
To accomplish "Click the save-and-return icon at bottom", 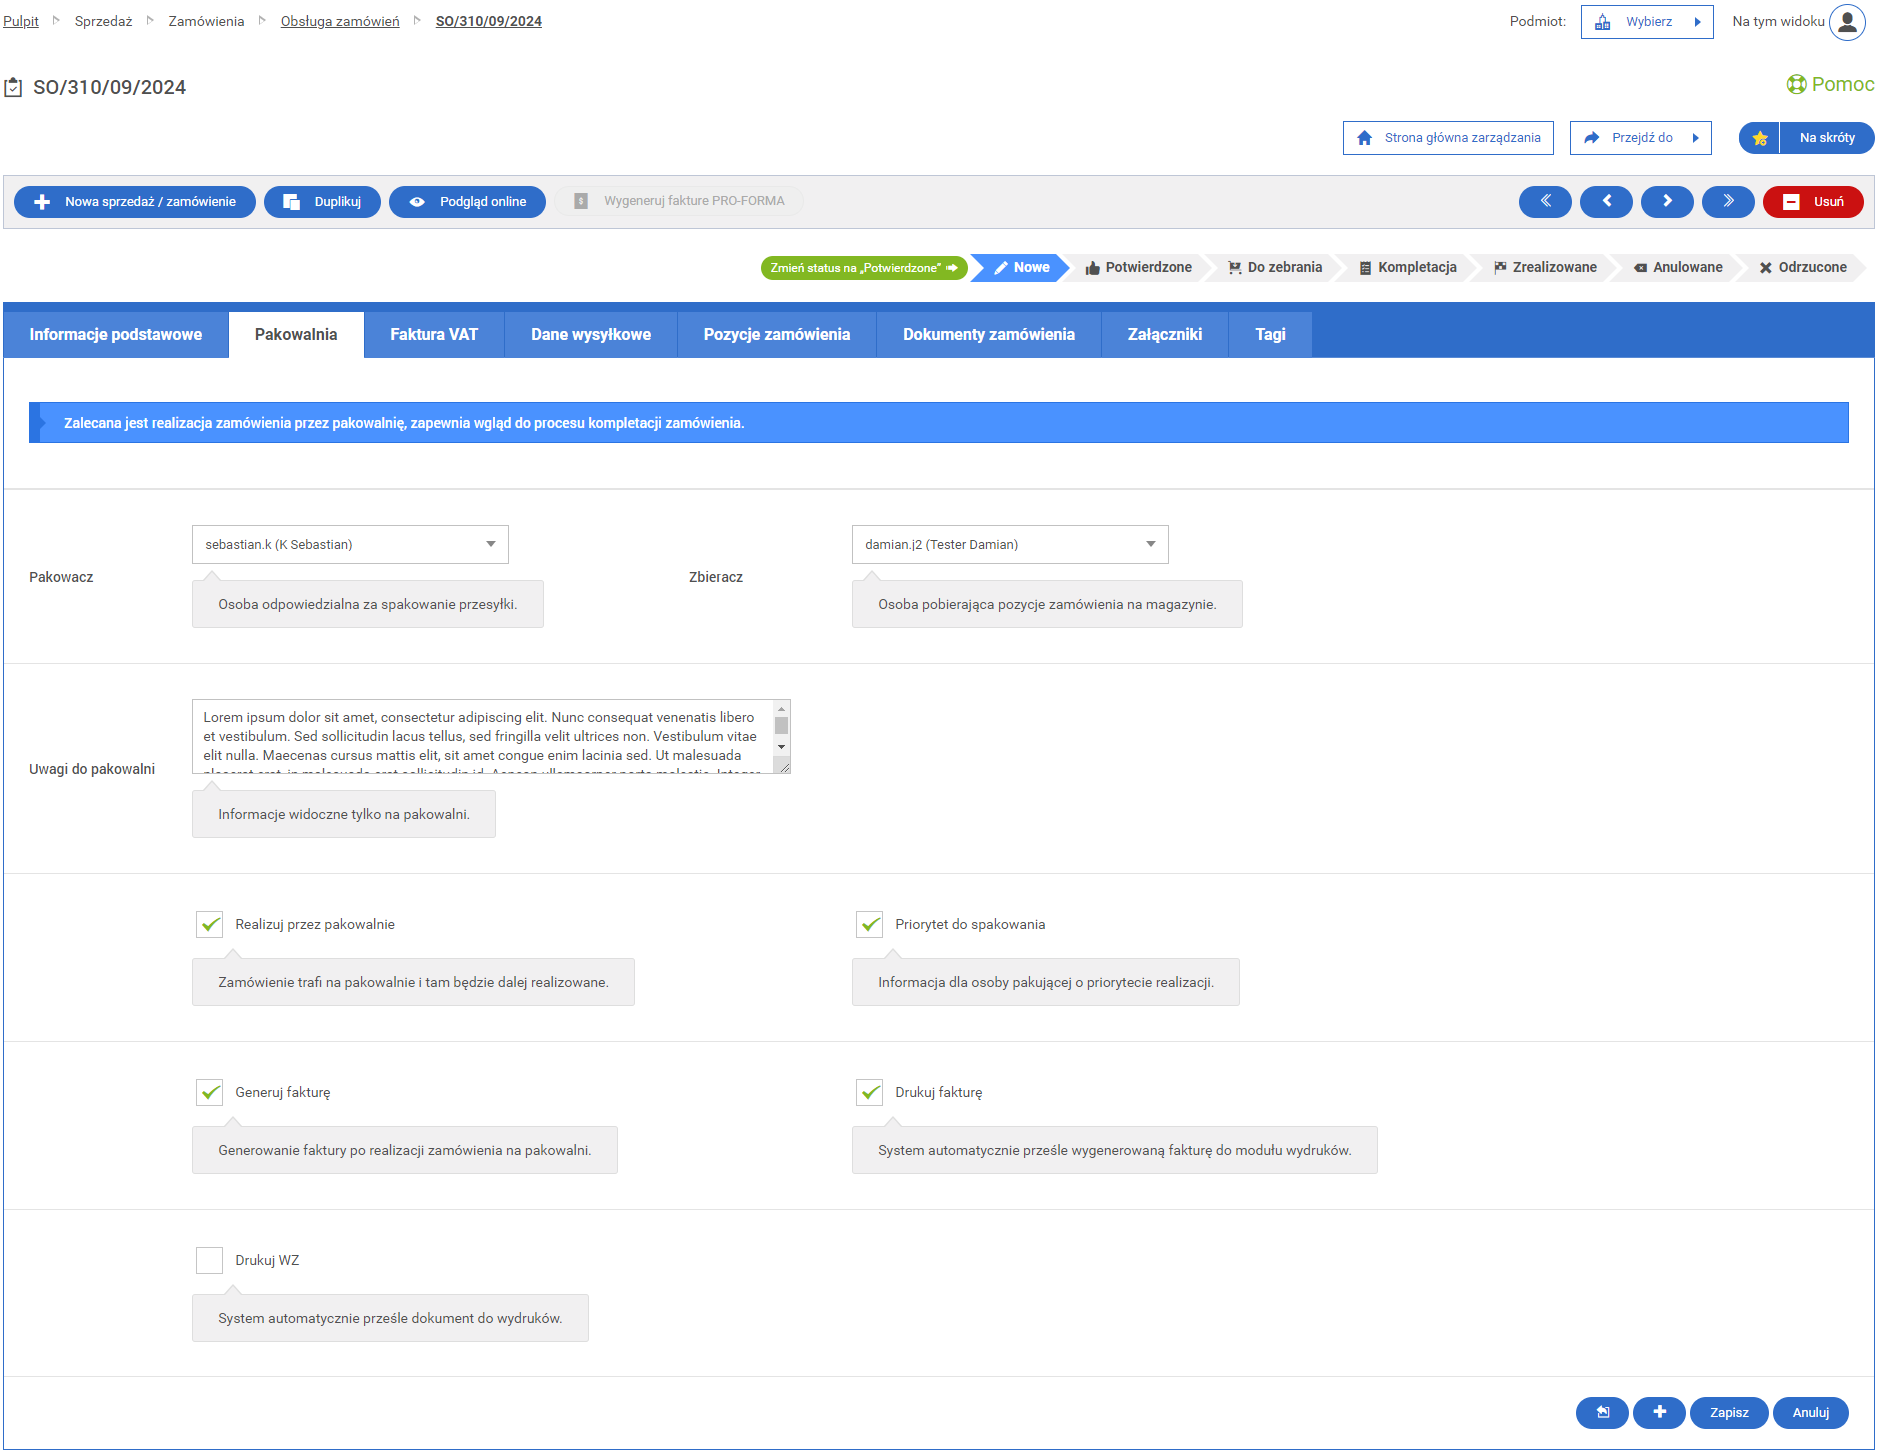I will tap(1602, 1412).
